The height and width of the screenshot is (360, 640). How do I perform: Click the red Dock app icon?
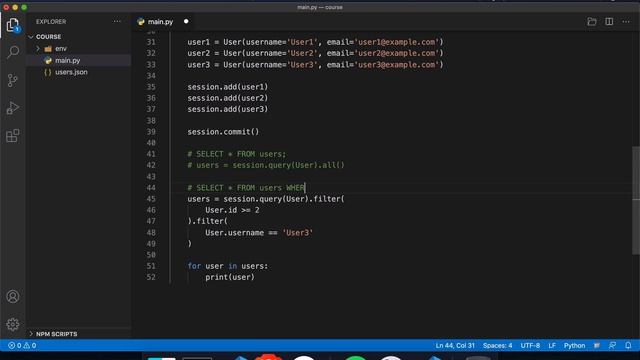click(x=268, y=358)
